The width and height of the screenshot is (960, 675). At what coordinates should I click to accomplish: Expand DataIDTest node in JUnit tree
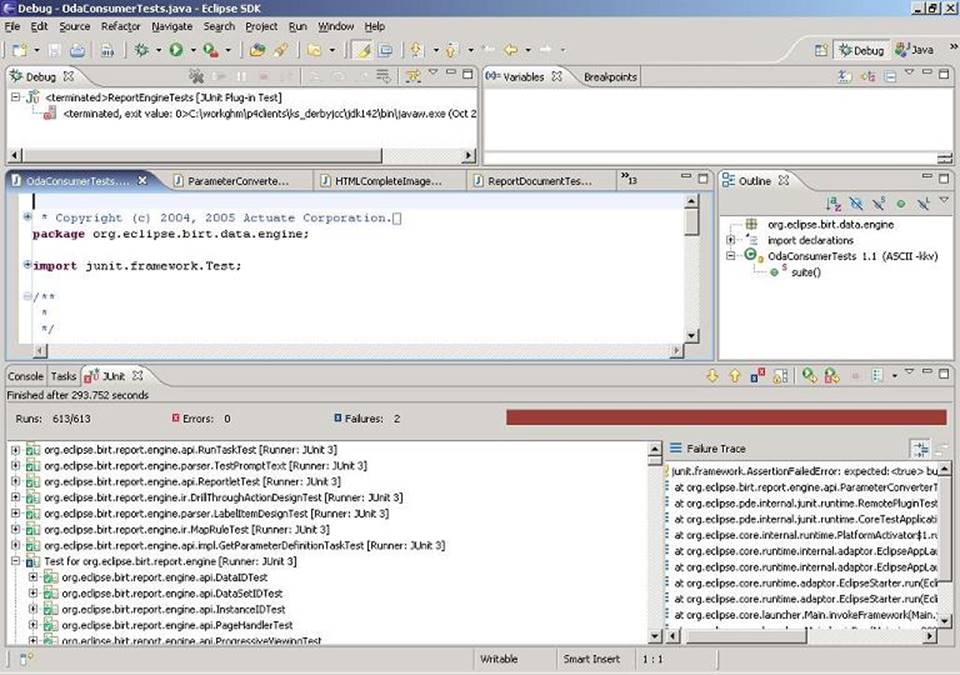coord(33,577)
